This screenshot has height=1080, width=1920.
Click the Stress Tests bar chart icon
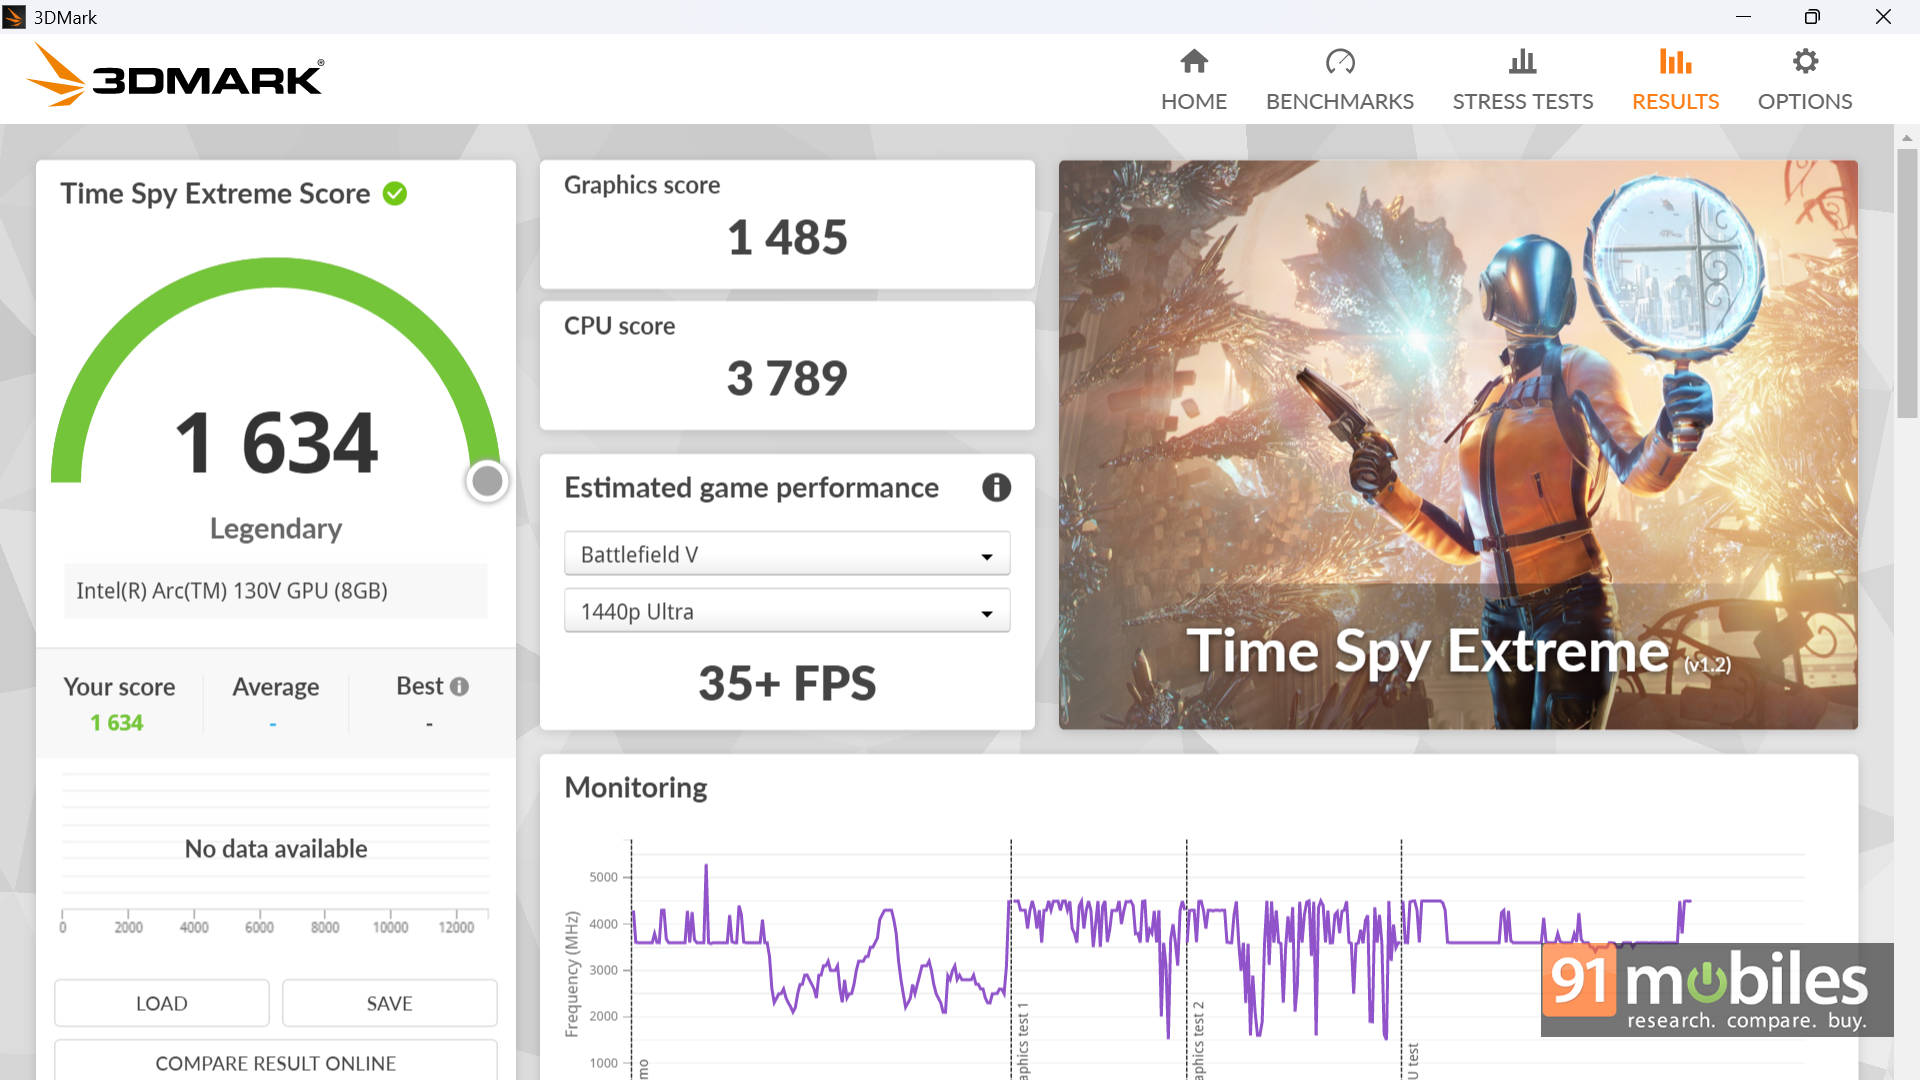[x=1522, y=62]
